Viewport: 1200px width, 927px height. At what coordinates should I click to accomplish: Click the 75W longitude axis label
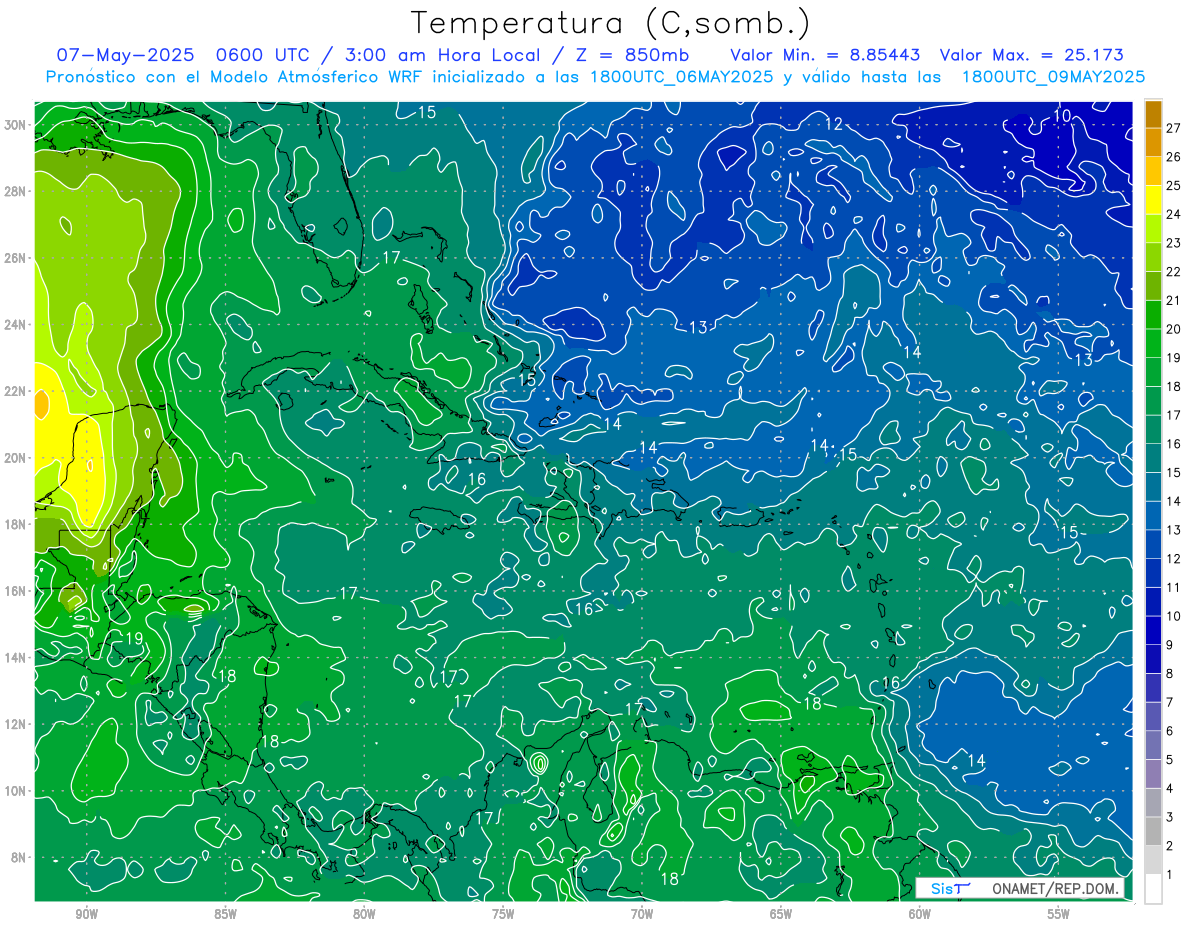pyautogui.click(x=503, y=914)
